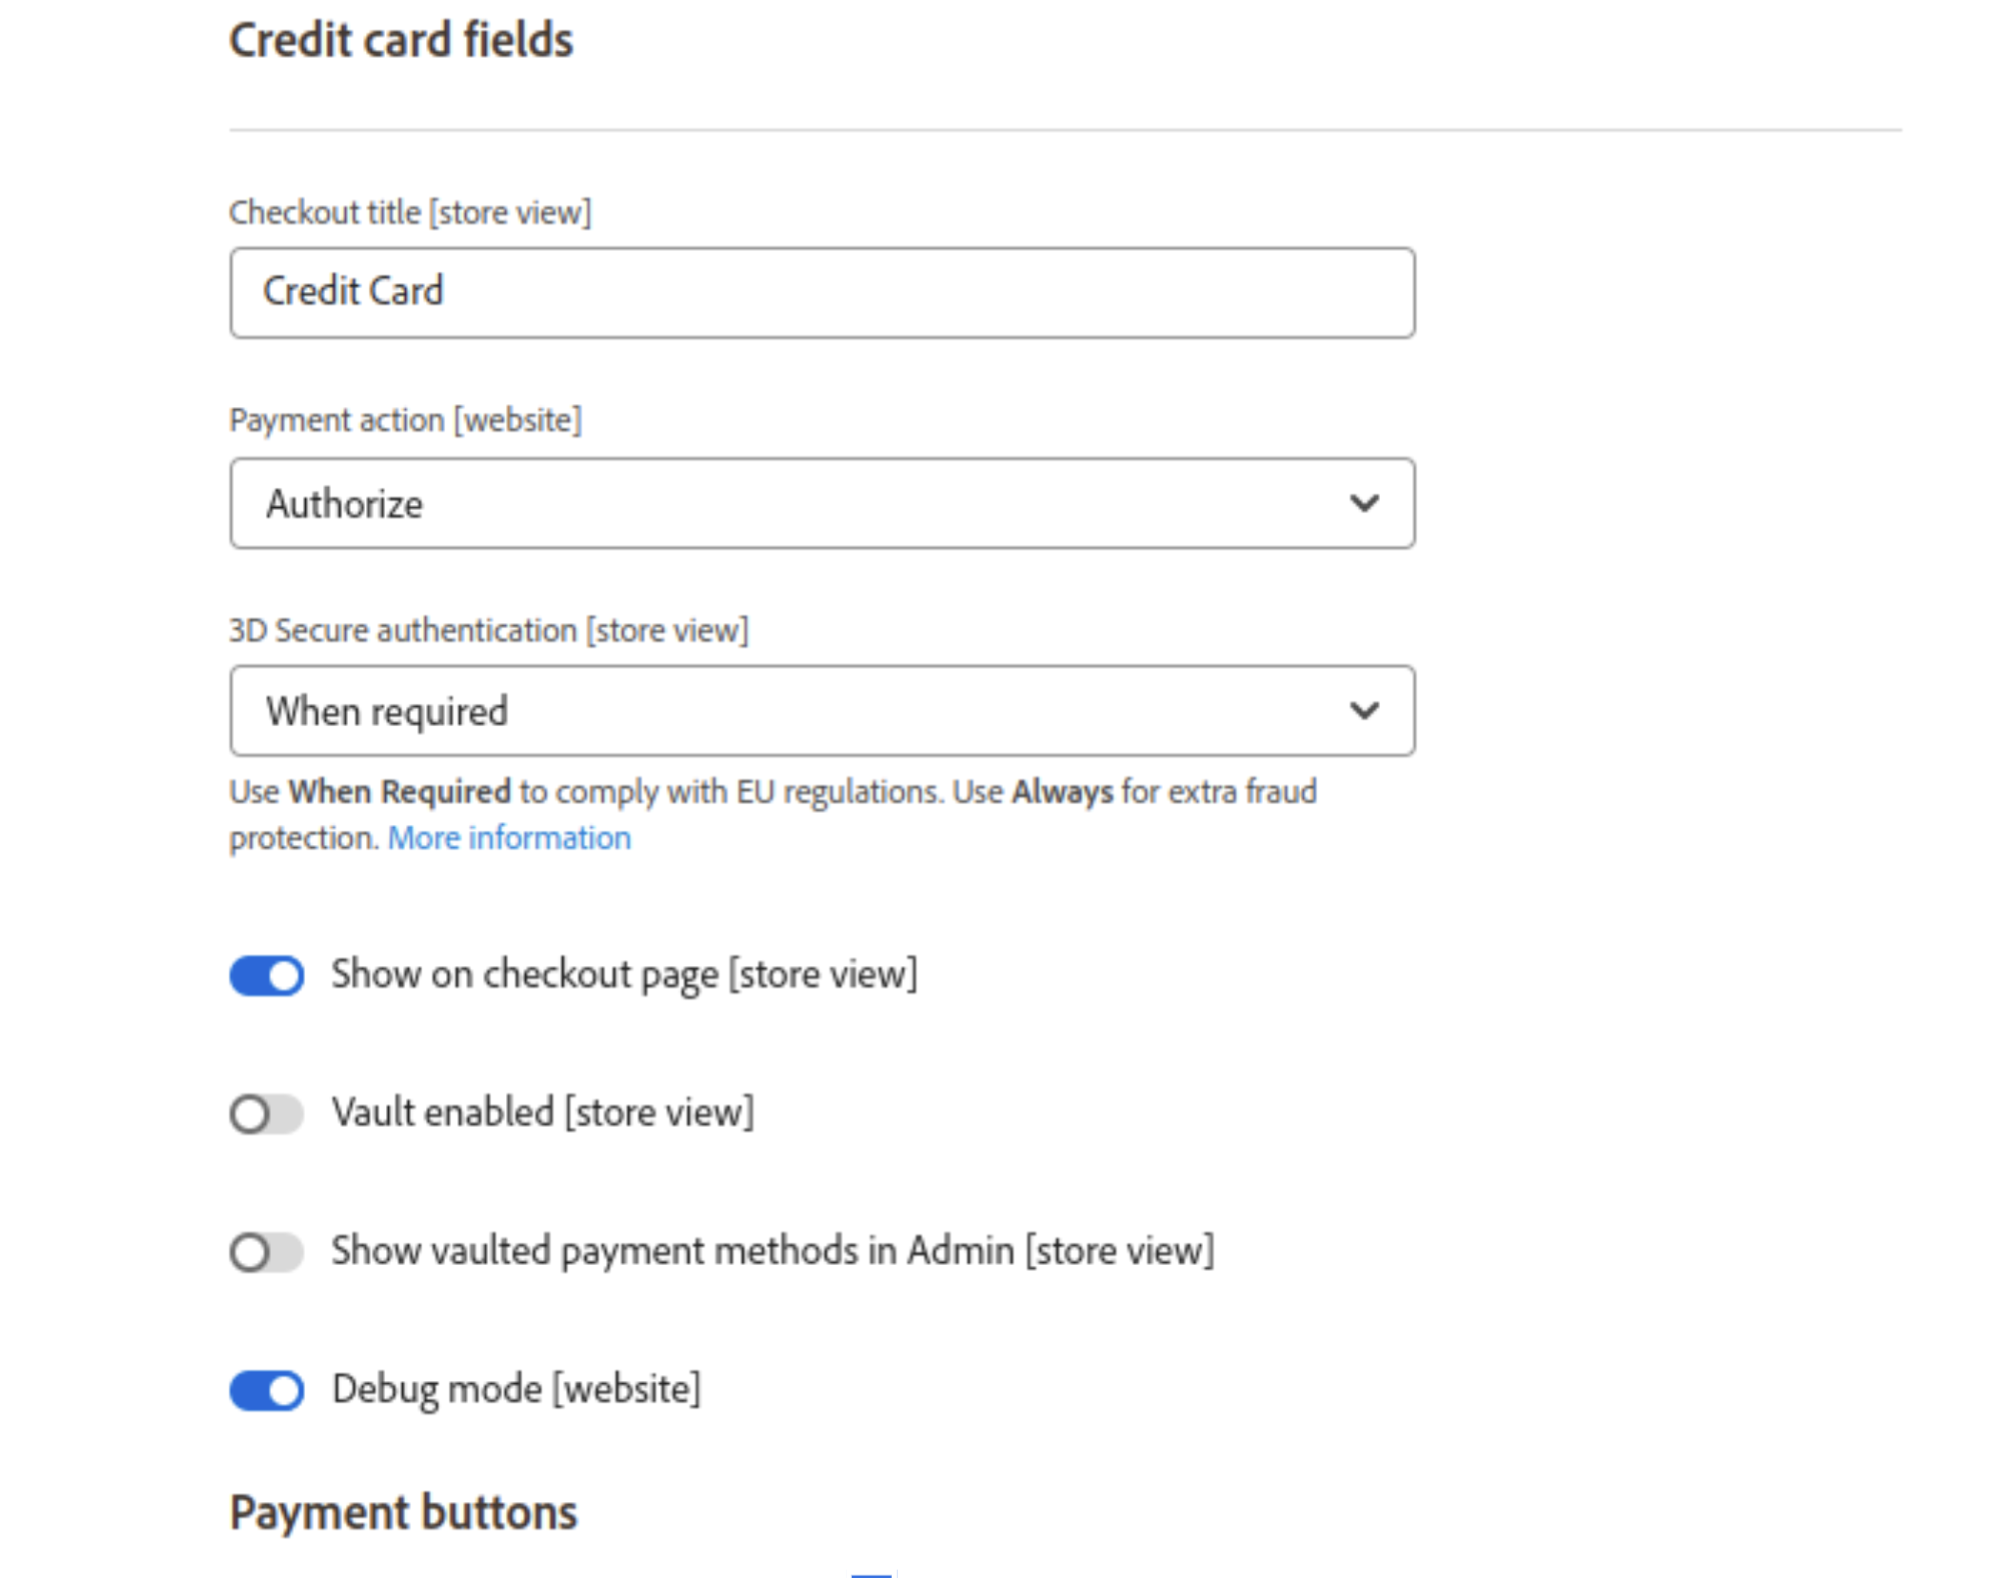Viewport: 2010px width, 1578px height.
Task: Click the Show on checkout page label text
Action: (624, 975)
